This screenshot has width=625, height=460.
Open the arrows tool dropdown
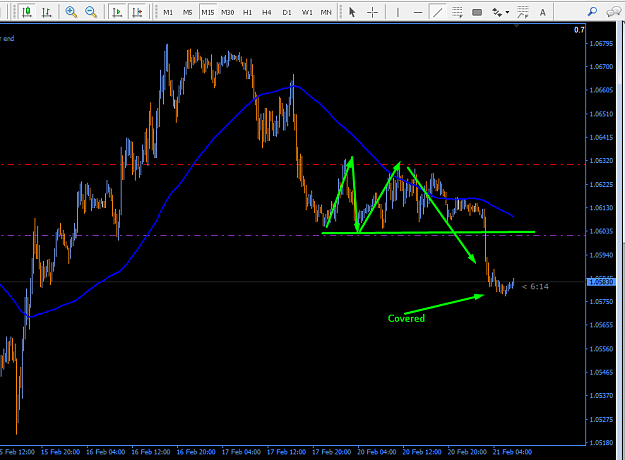pos(507,12)
